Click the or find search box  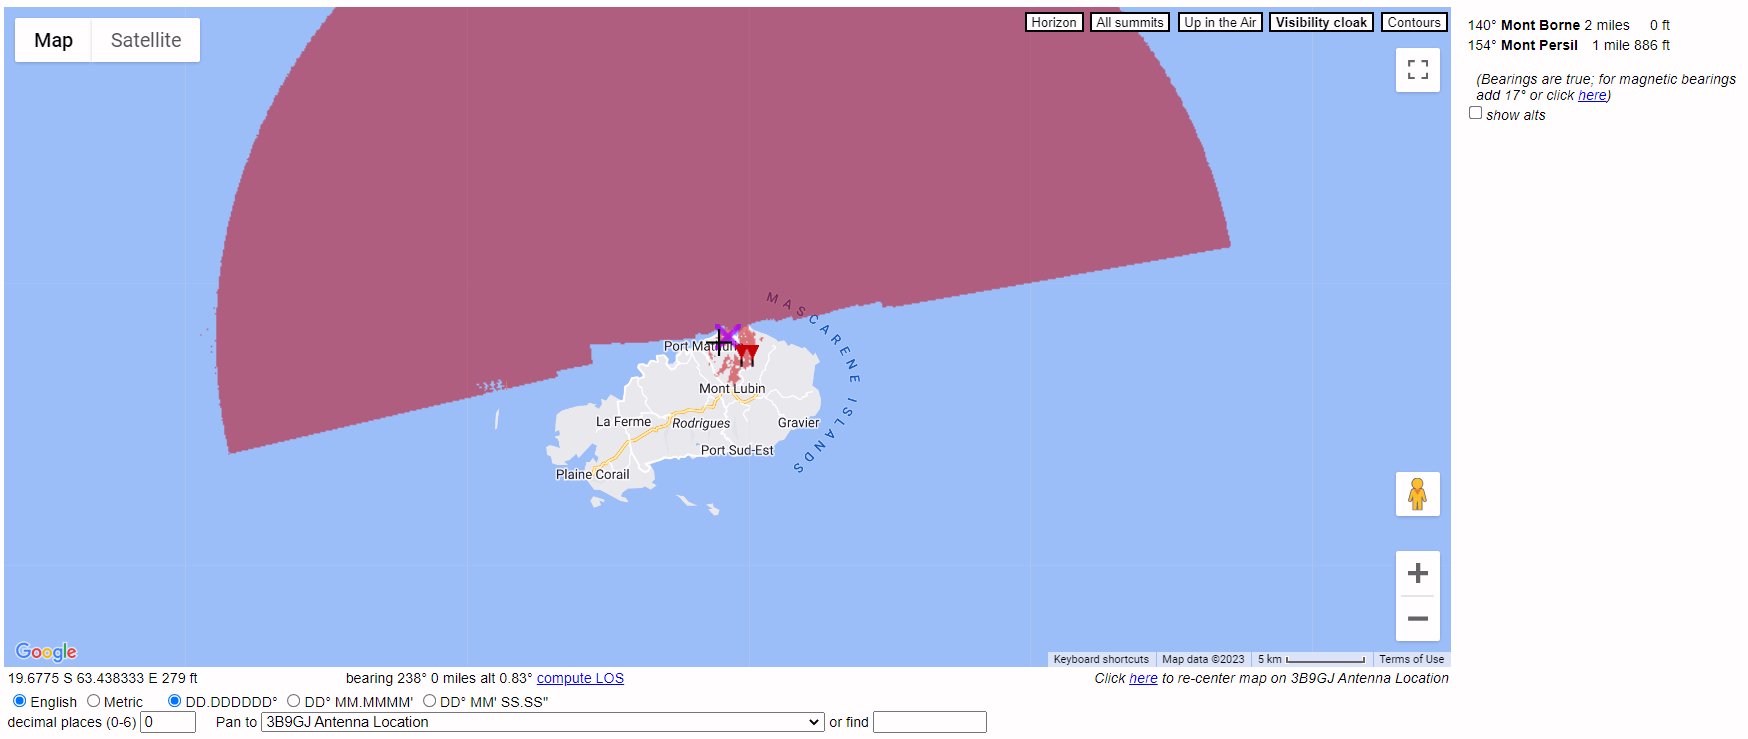(929, 722)
